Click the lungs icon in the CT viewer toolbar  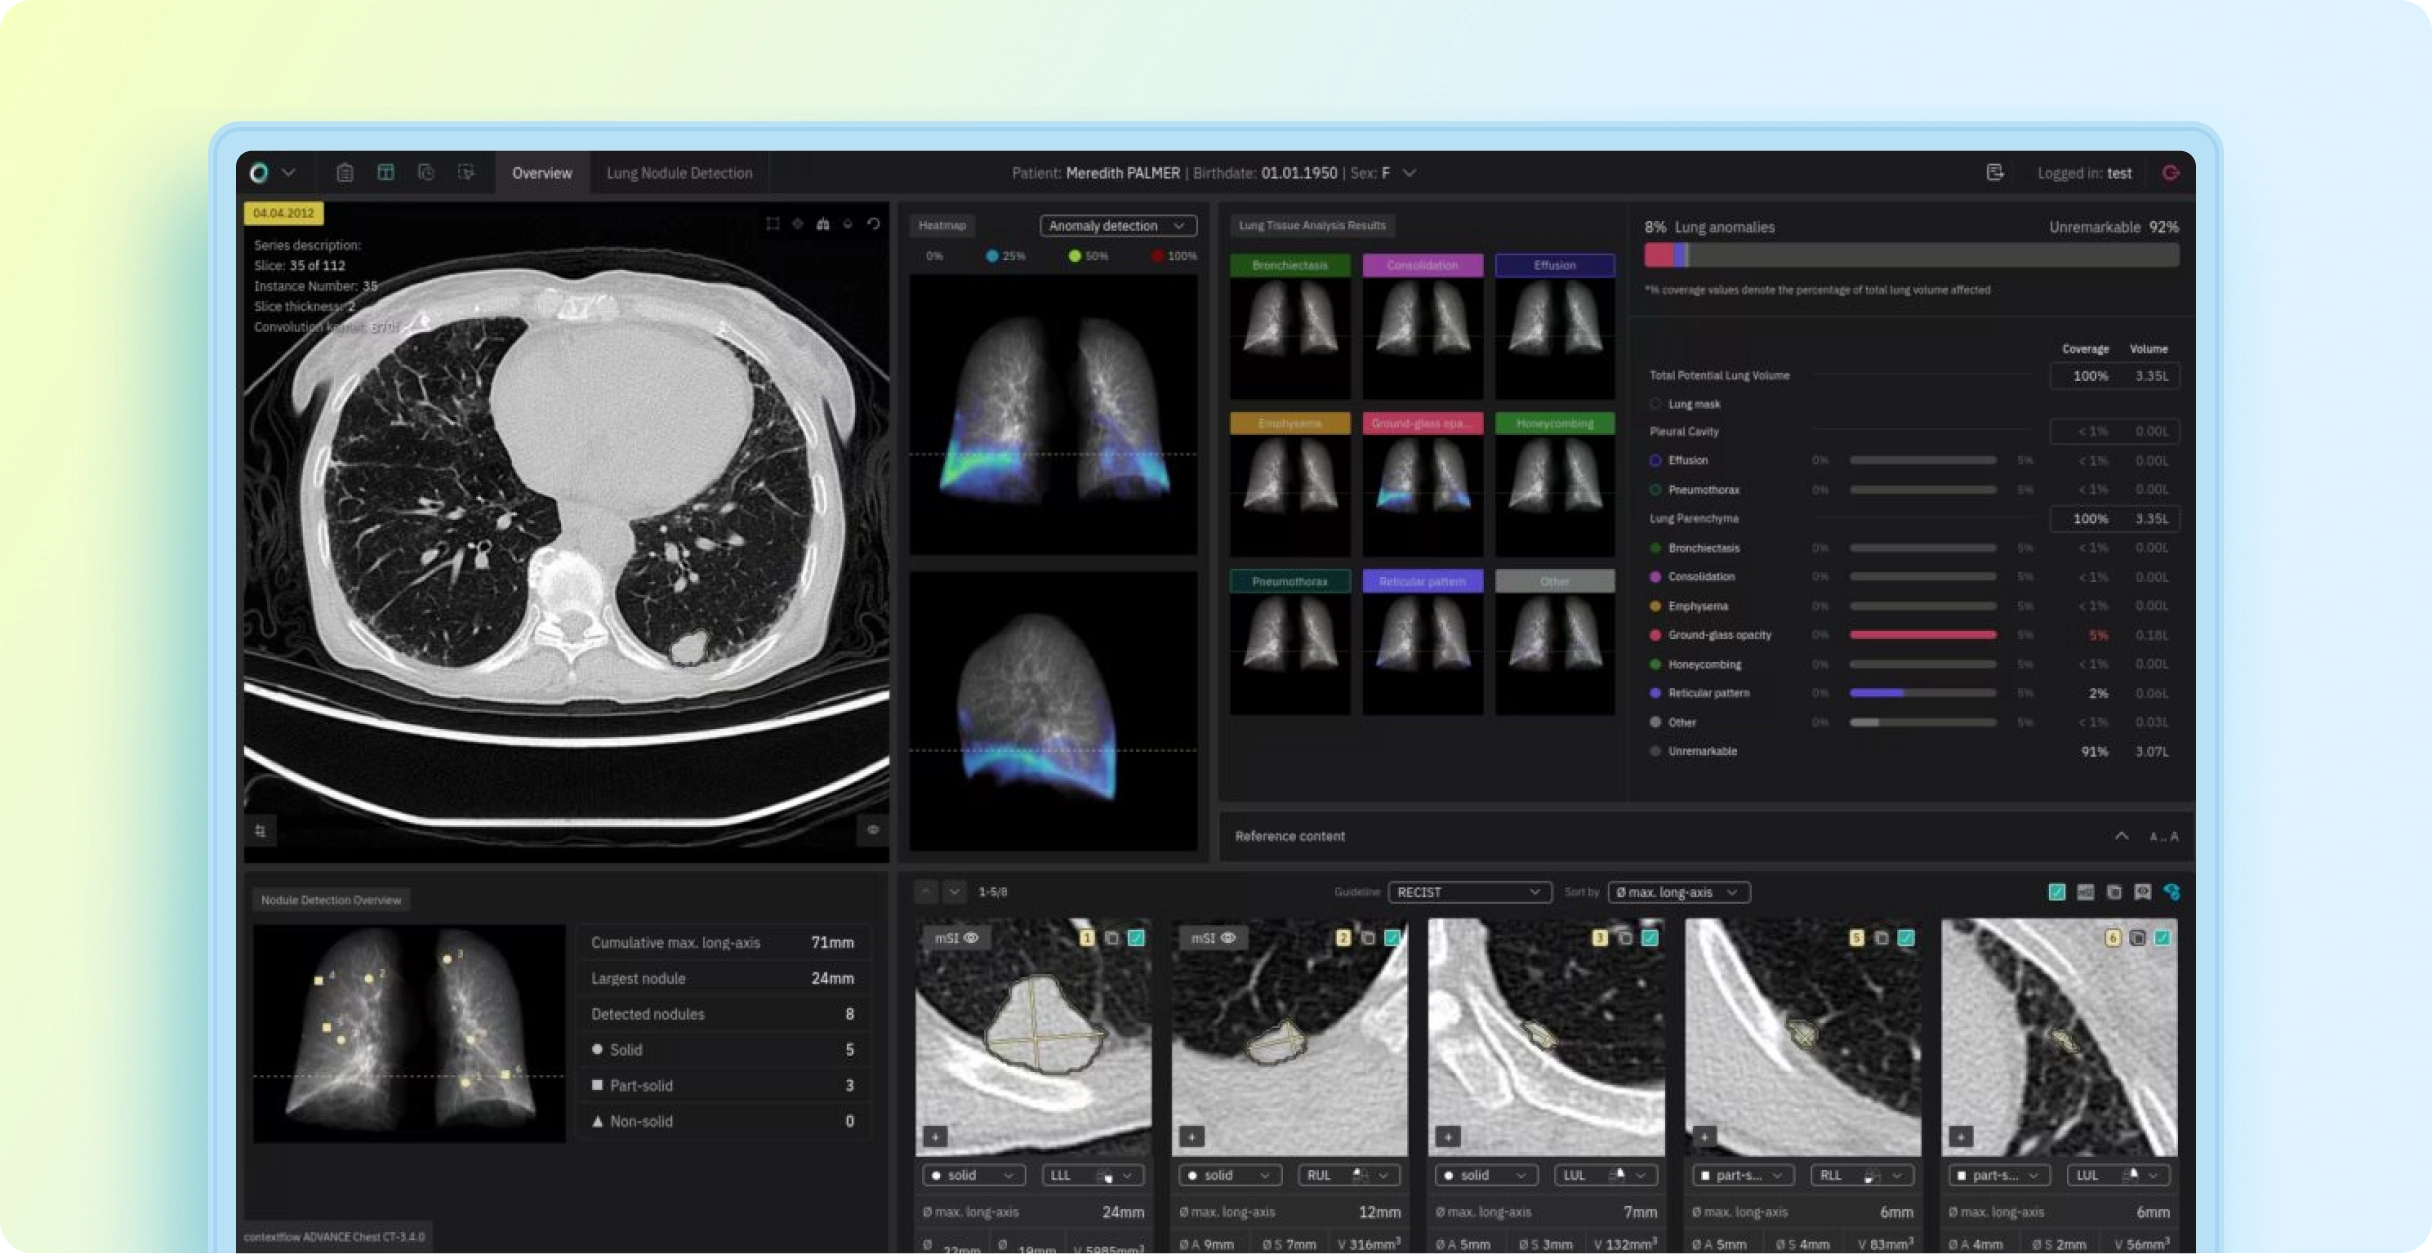tap(823, 224)
